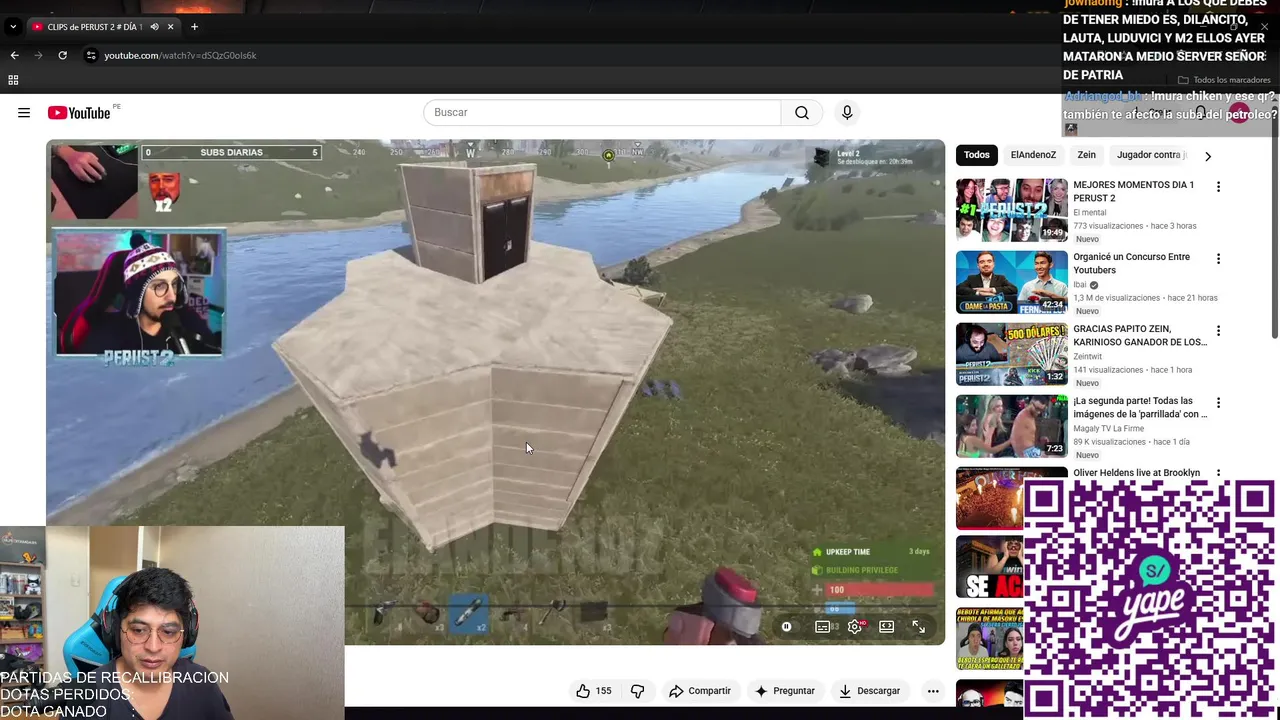Screen dimensions: 1280x720
Task: Open MEJORES MOMENTOS DIA 1 PERUST 2 video
Action: (1133, 192)
